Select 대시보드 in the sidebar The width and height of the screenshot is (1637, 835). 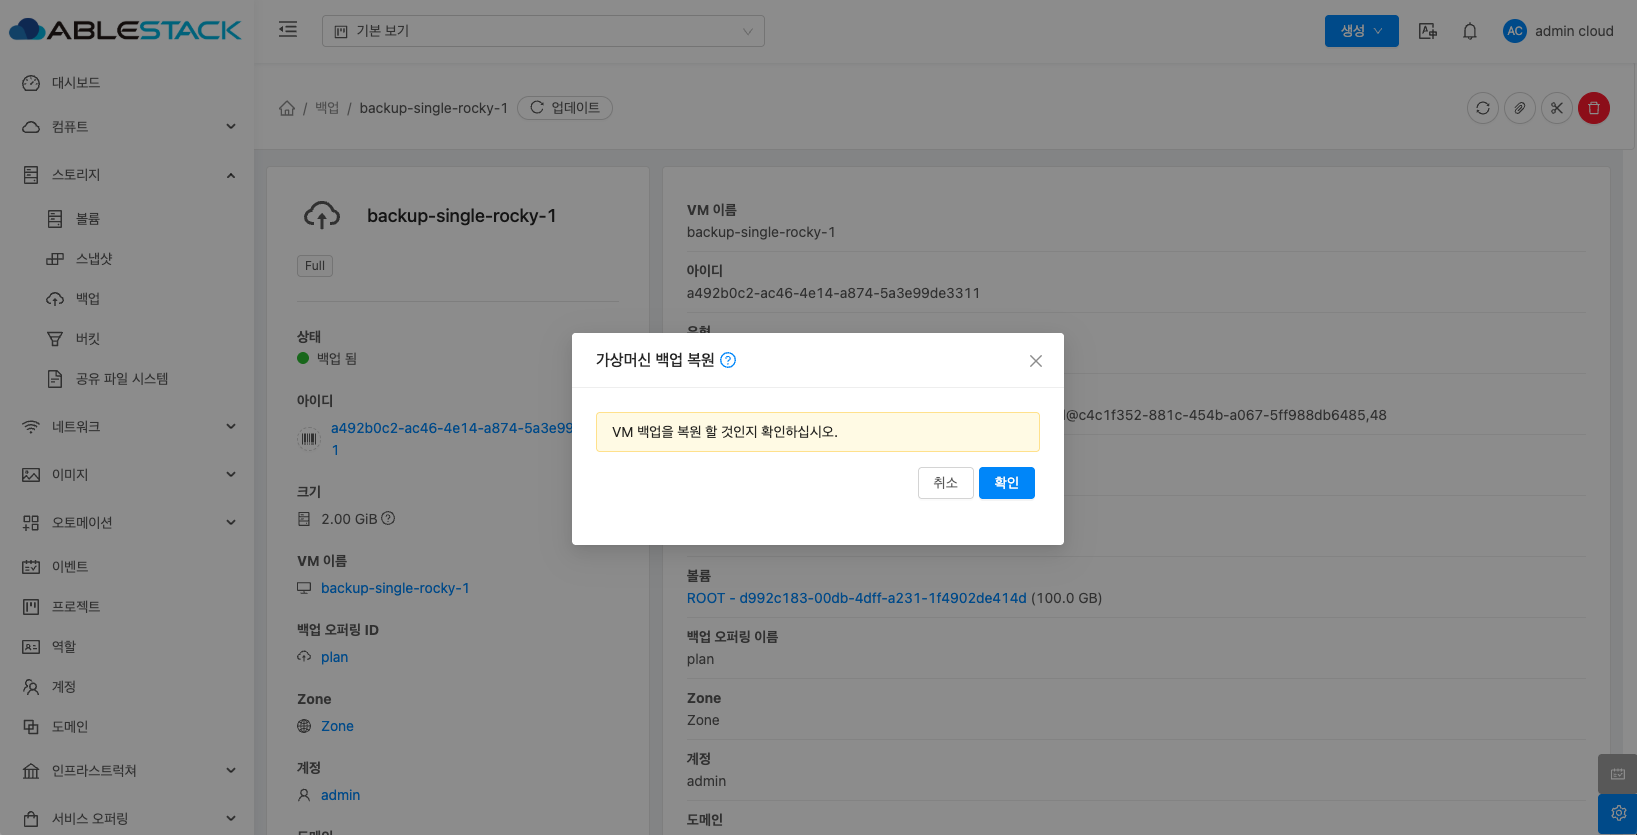click(x=76, y=83)
